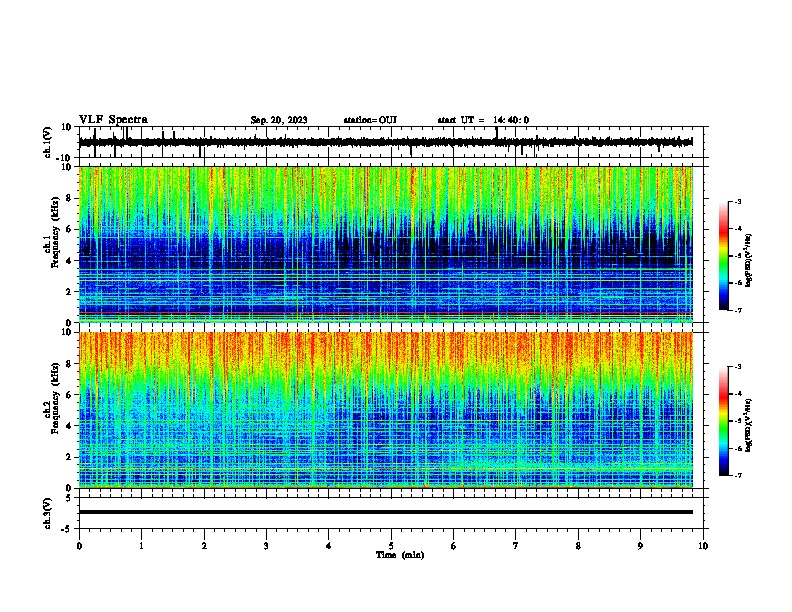Click the flat ch.3 voltage trace line
792x612 pixels.
coord(386,512)
